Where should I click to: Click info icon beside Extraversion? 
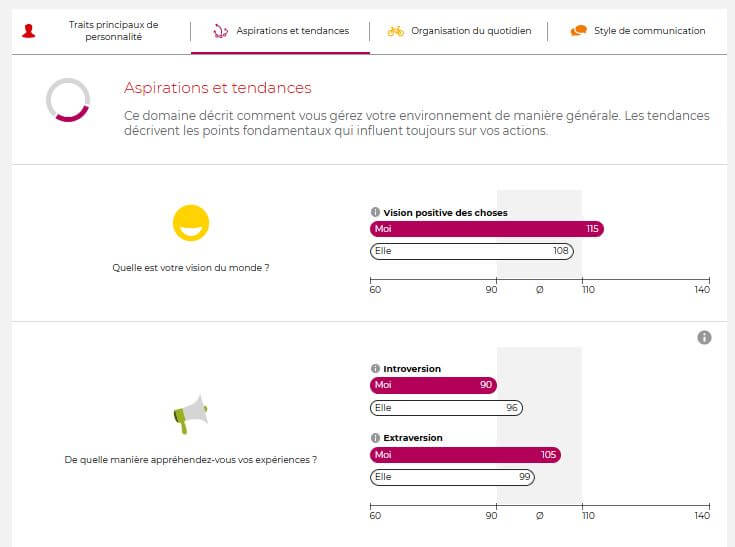375,438
